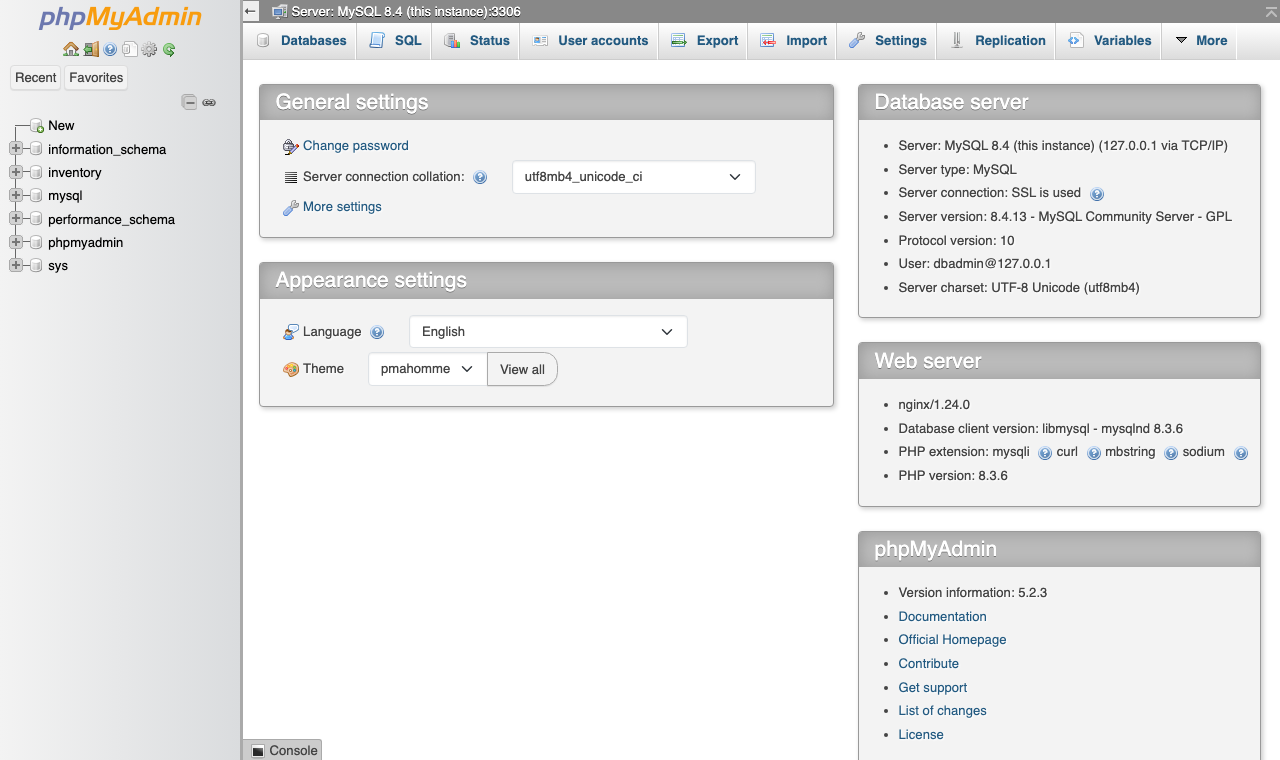This screenshot has width=1280, height=760.
Task: Open the Language dropdown
Action: coord(548,332)
